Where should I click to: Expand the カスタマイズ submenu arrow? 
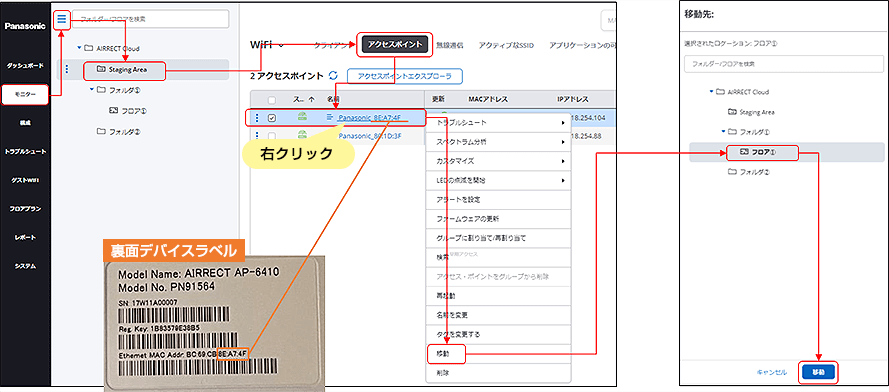(x=563, y=161)
